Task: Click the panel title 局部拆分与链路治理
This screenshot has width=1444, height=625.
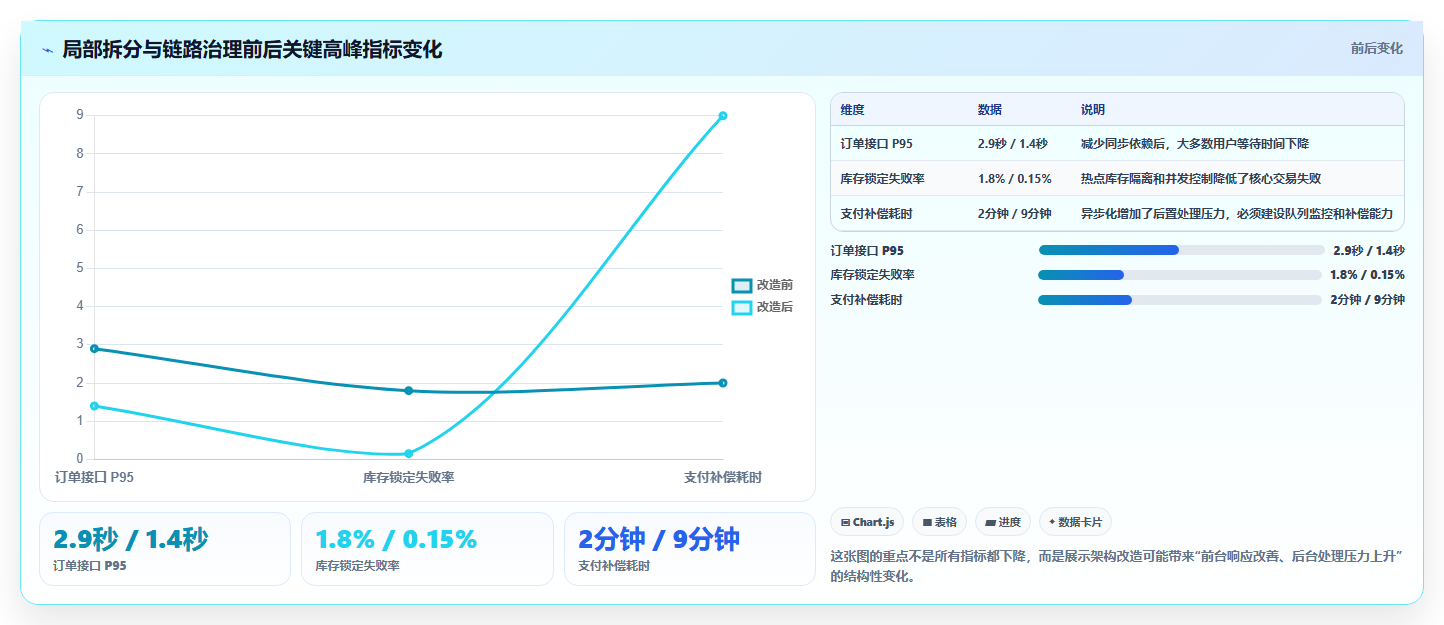Action: coord(252,50)
